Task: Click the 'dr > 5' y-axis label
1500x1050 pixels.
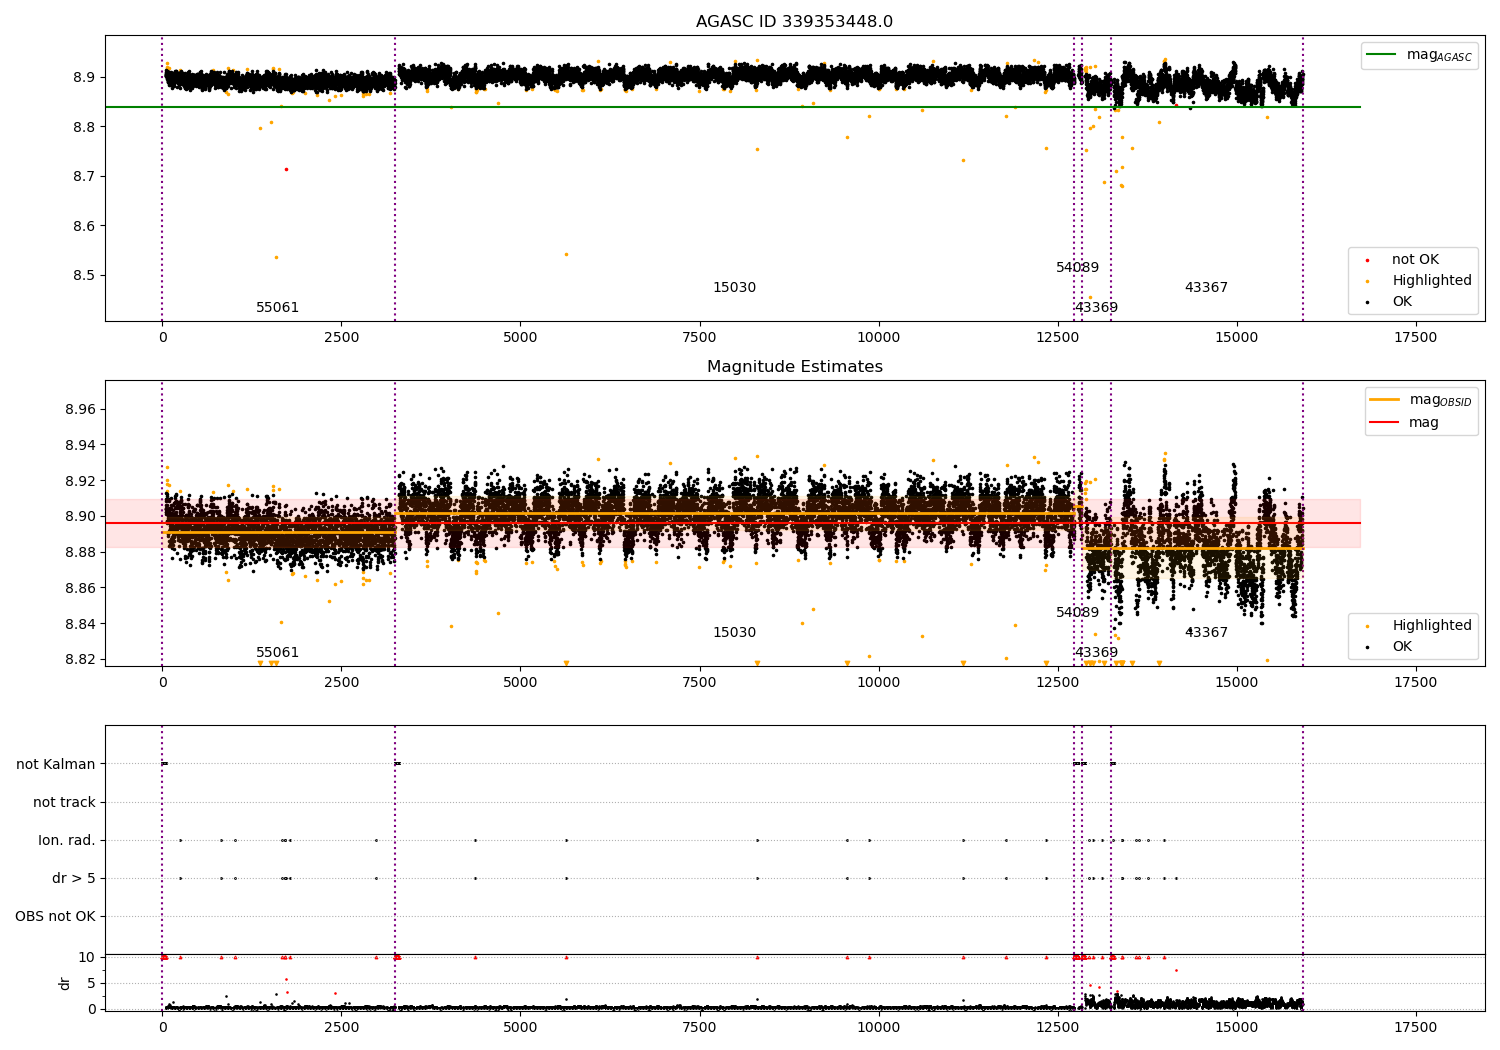Action: [x=74, y=879]
